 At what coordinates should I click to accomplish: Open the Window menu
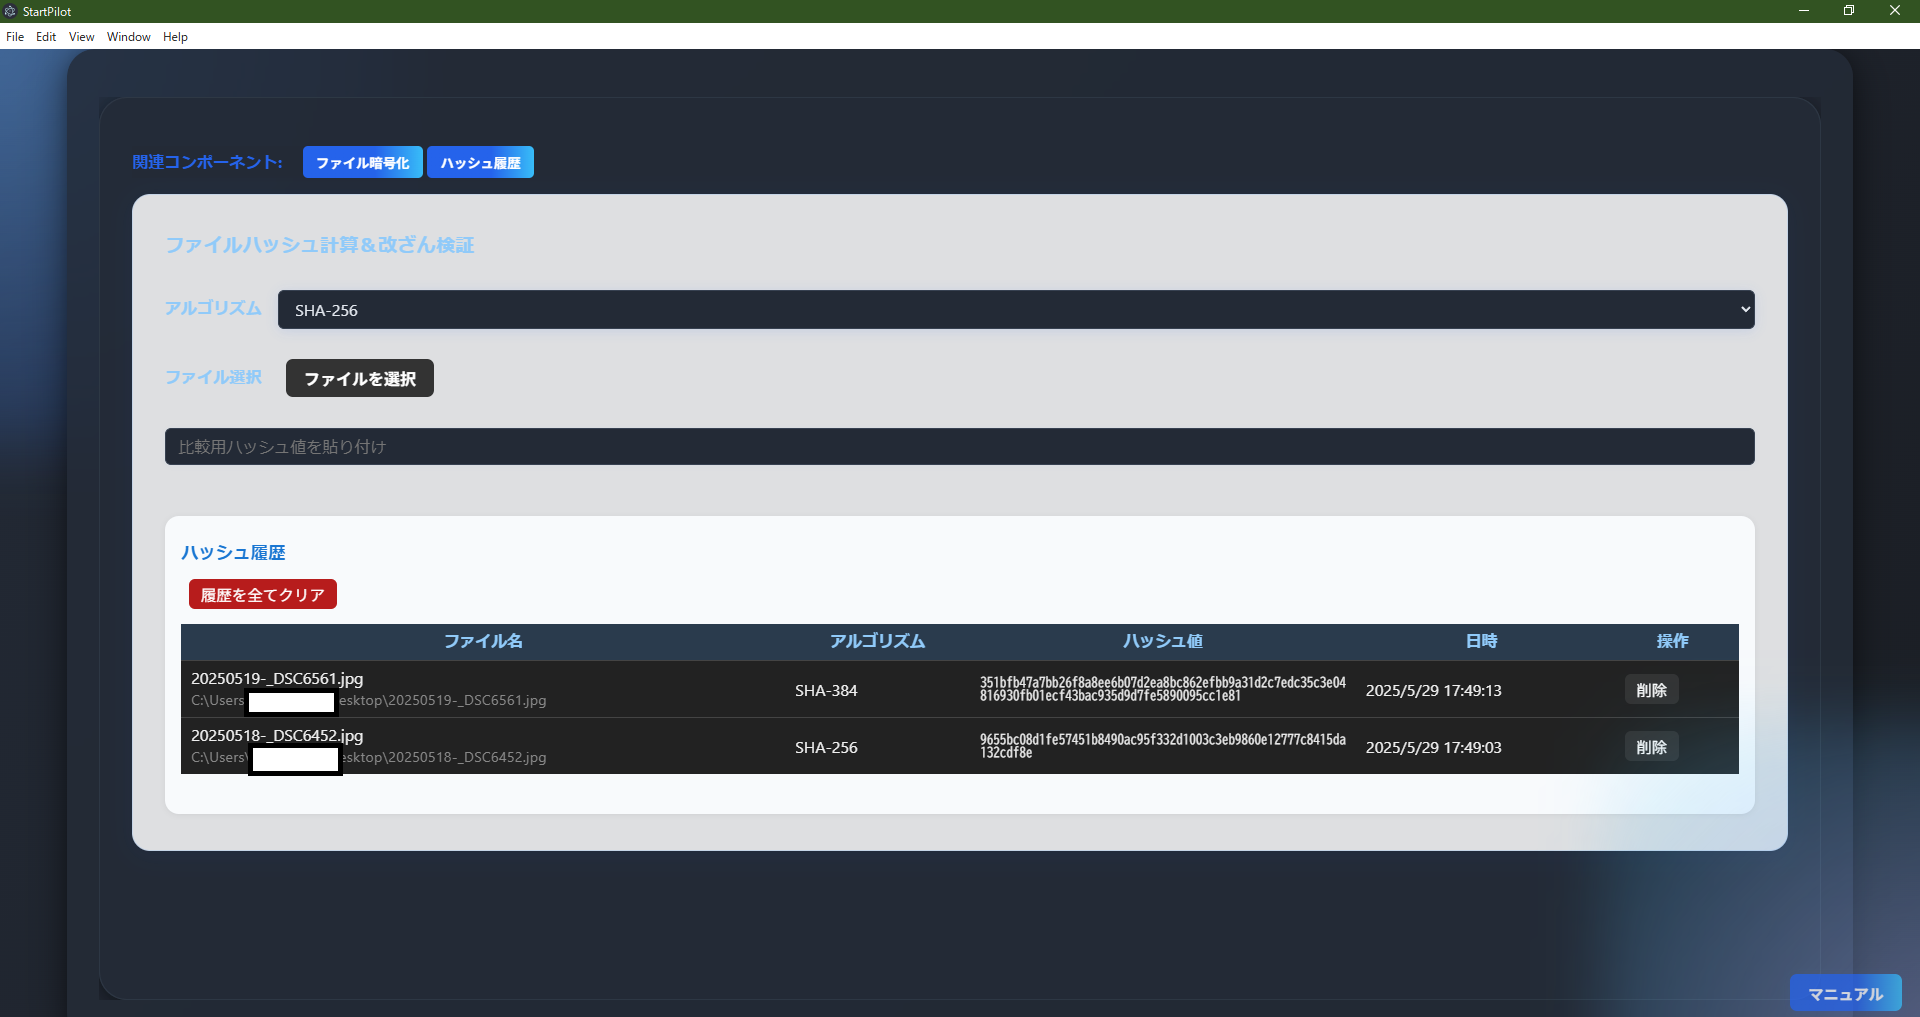pyautogui.click(x=127, y=37)
